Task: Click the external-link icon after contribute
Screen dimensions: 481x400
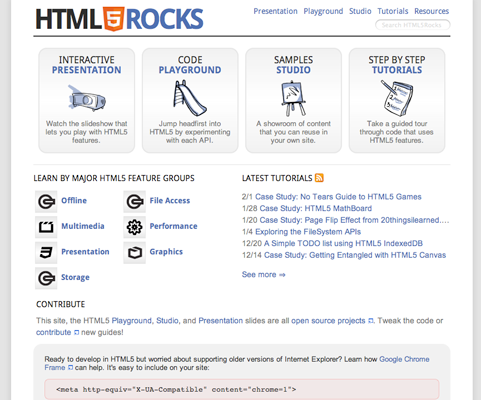Action: coord(76,333)
